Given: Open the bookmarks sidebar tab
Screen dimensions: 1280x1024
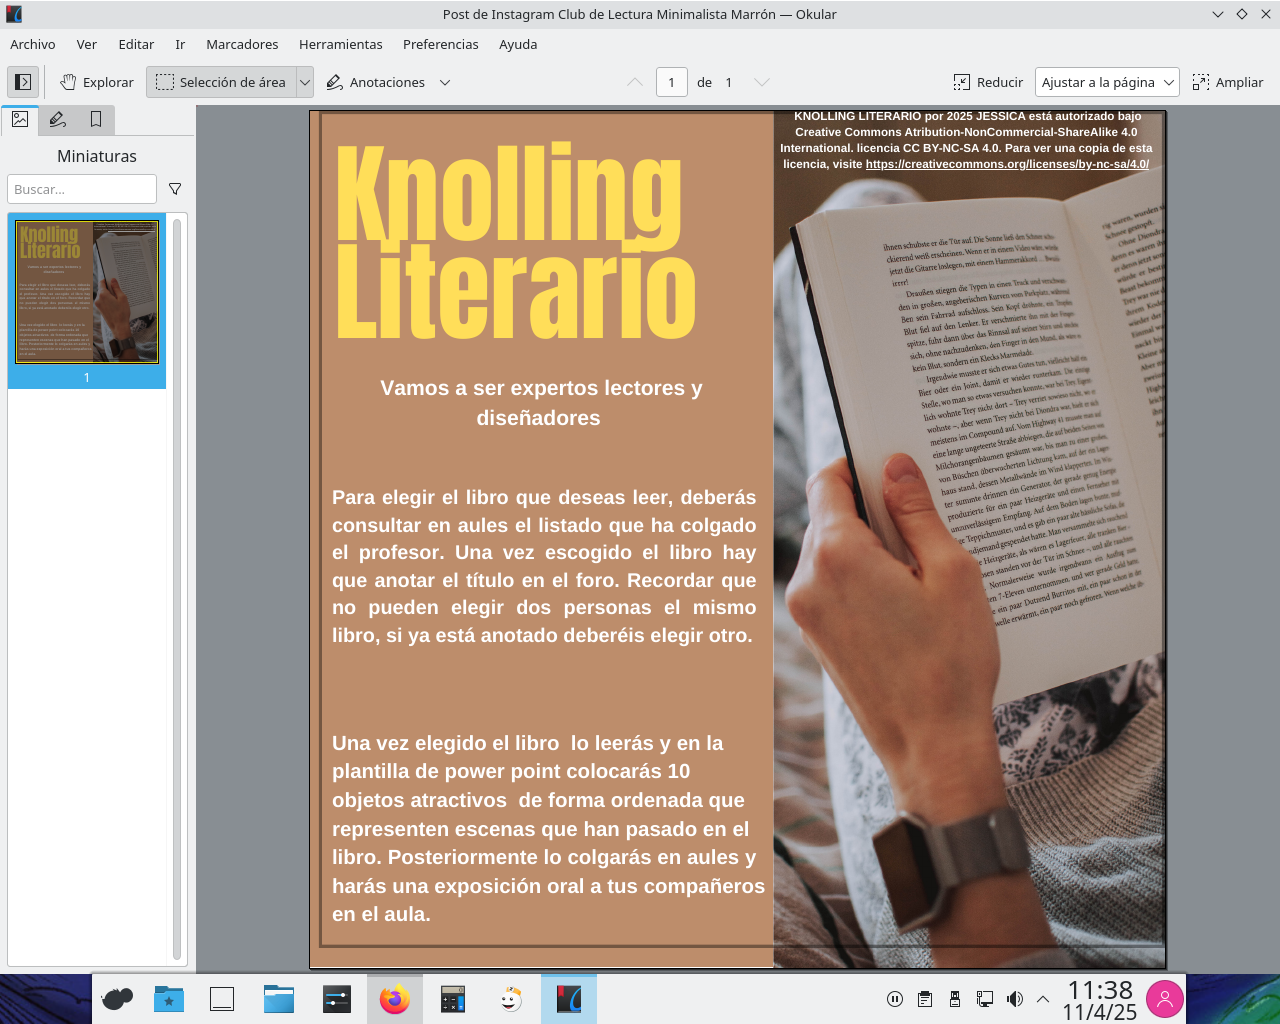Looking at the screenshot, I should [x=96, y=119].
